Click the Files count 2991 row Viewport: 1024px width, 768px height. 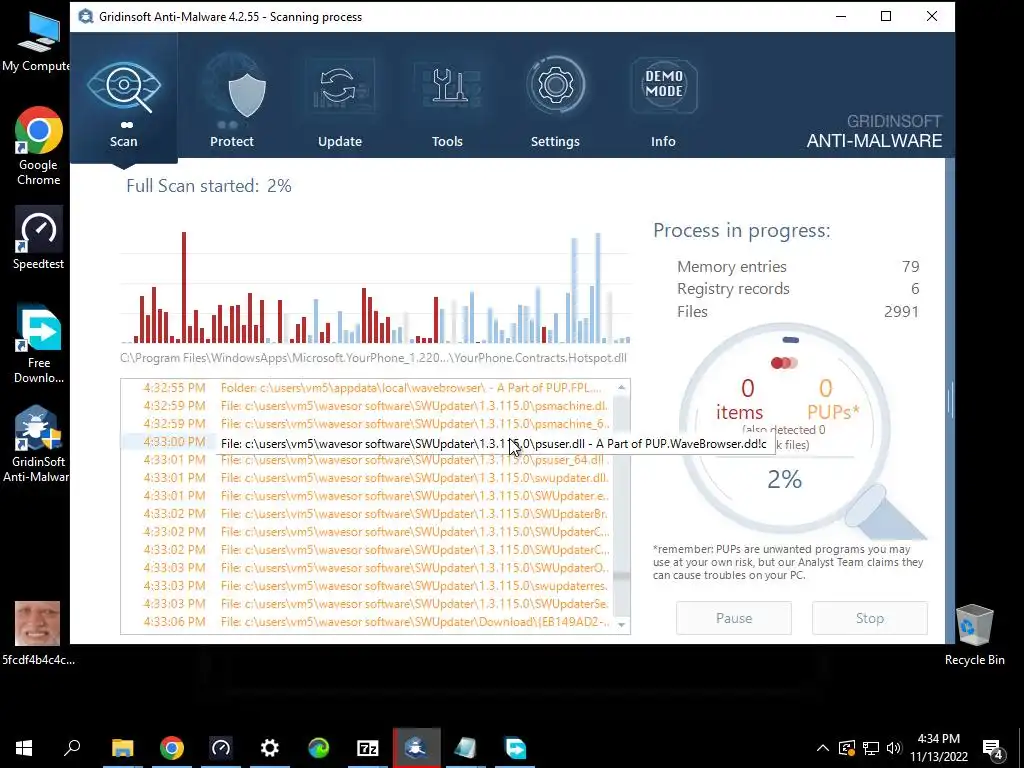[798, 312]
